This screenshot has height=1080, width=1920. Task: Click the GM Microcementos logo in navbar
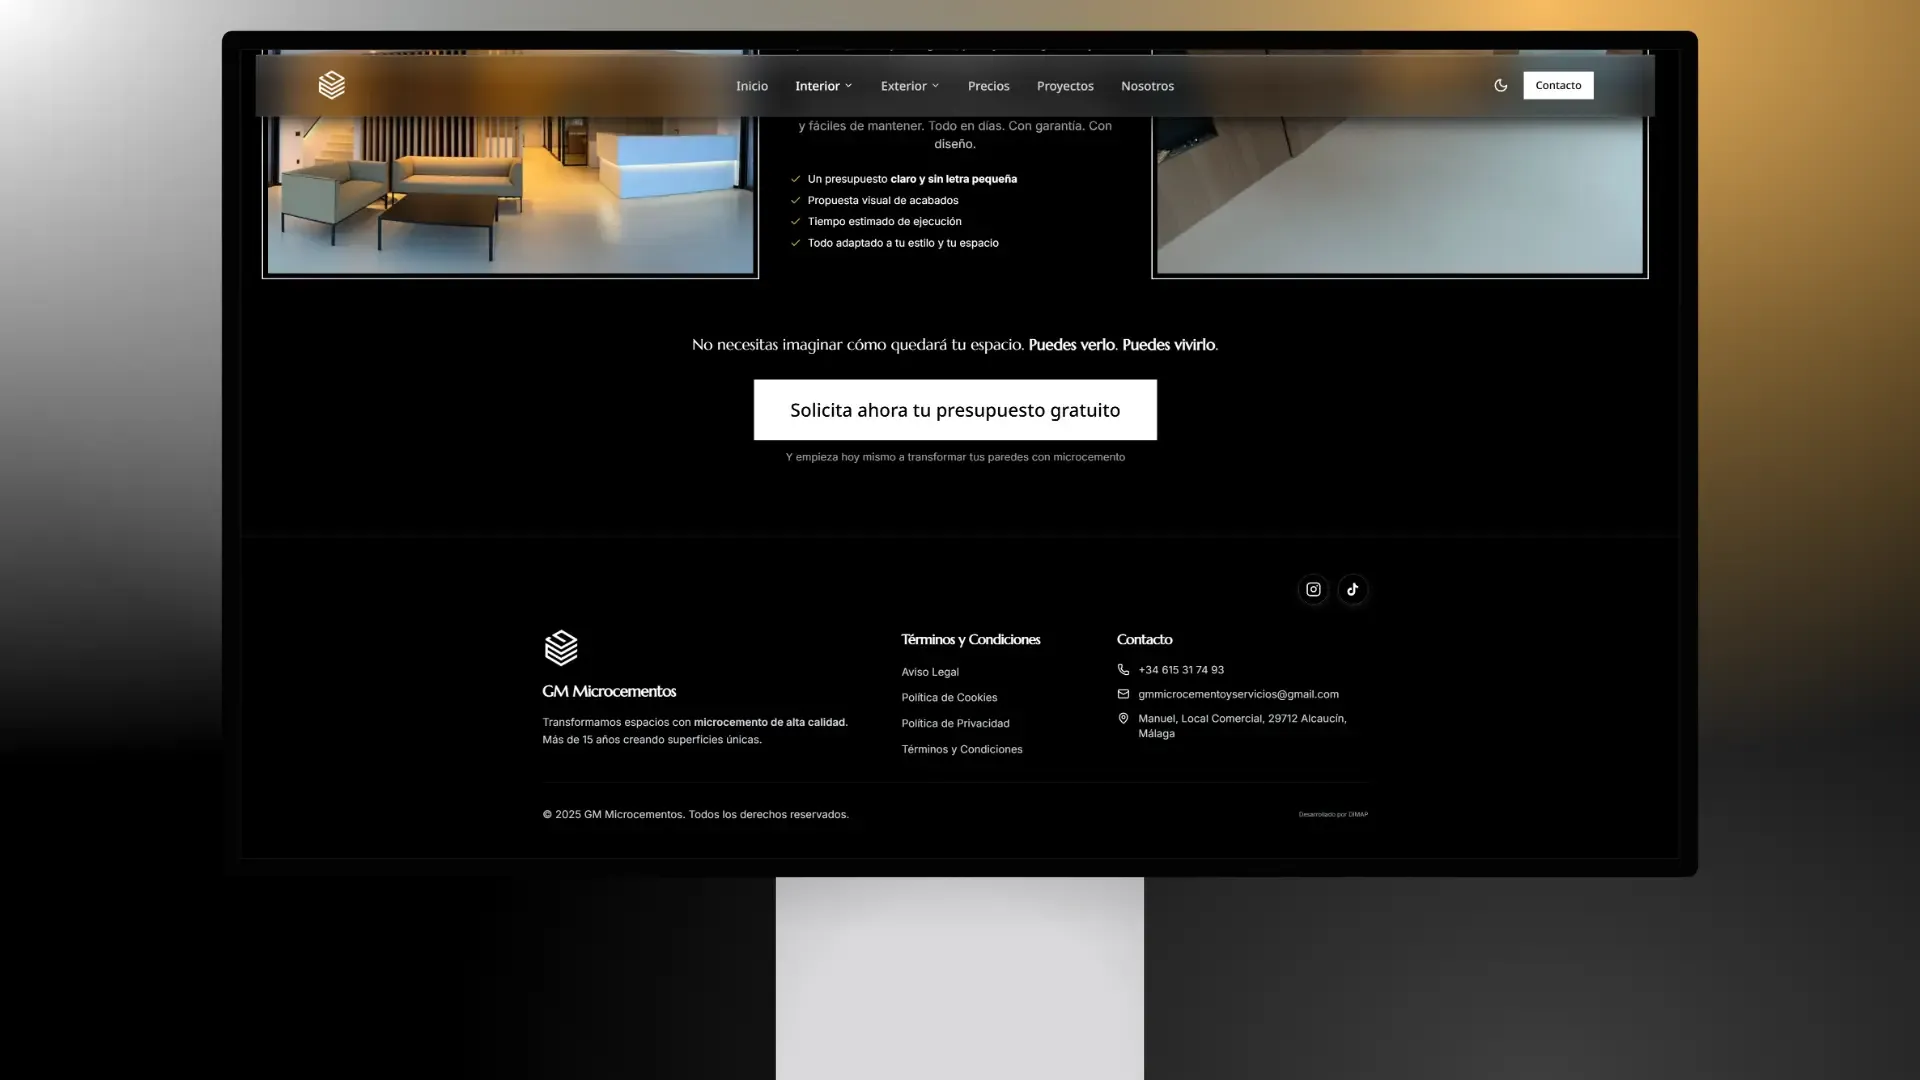tap(331, 85)
